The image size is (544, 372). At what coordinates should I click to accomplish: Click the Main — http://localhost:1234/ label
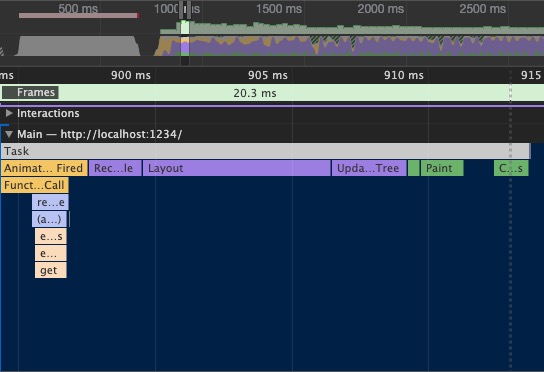tap(100, 134)
